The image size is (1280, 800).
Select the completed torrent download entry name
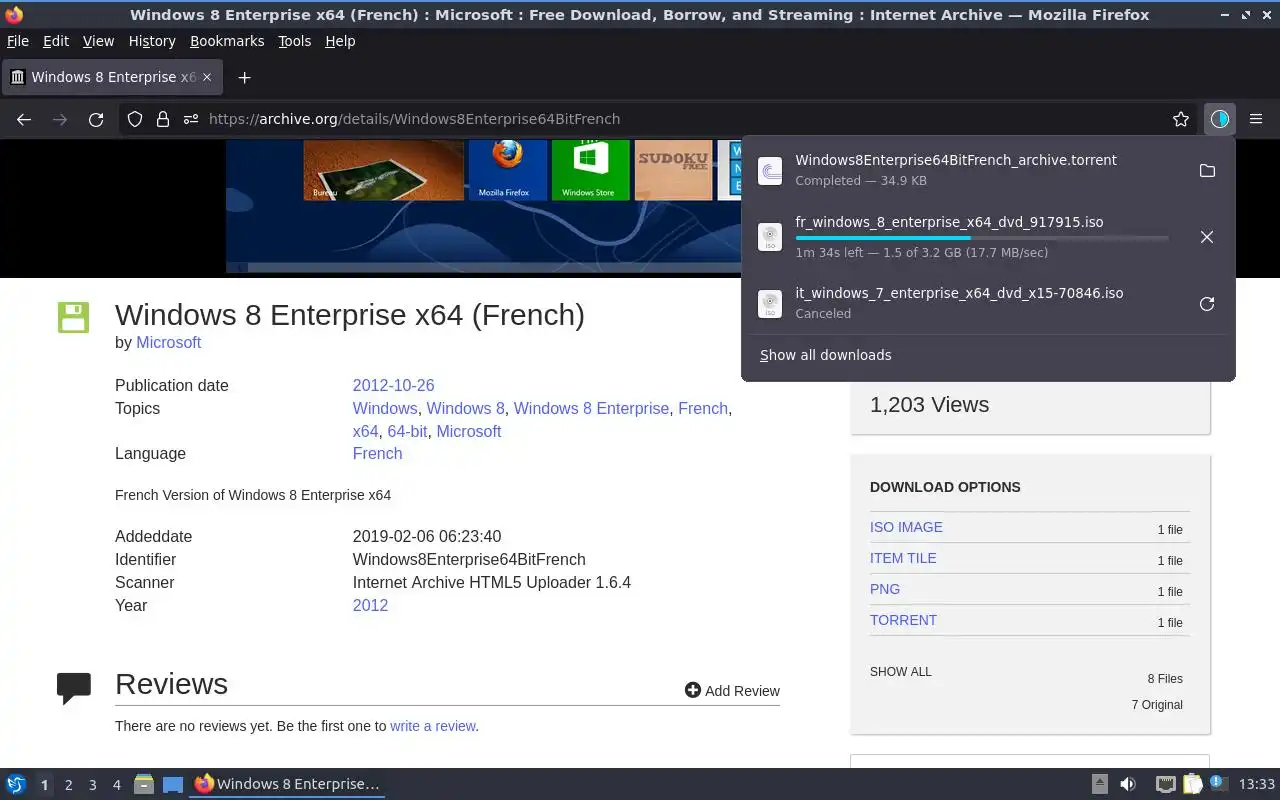click(956, 160)
